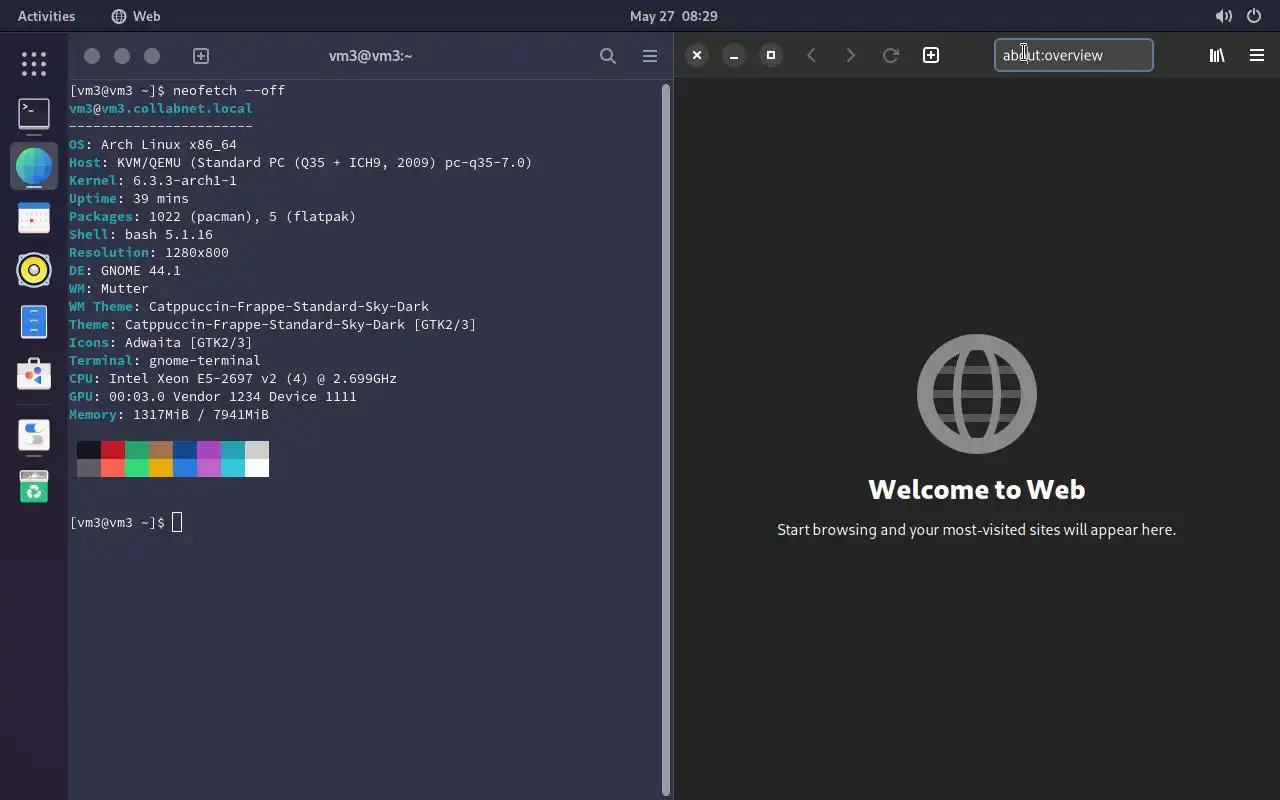Viewport: 1280px width, 800px height.
Task: Click the 'neofetch --off' command text
Action: coord(229,90)
